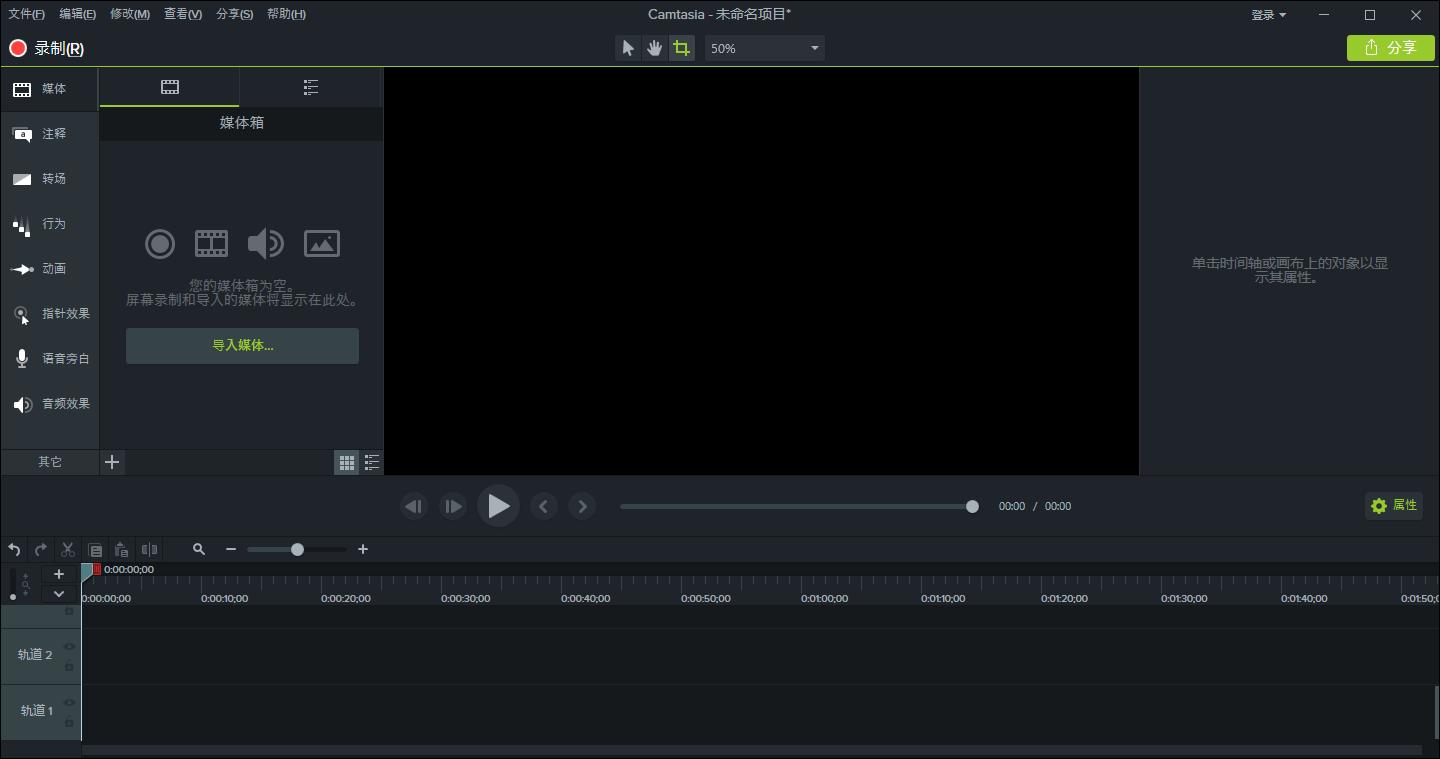The height and width of the screenshot is (759, 1440).
Task: Open the 注释 annotations panel
Action: (x=50, y=134)
